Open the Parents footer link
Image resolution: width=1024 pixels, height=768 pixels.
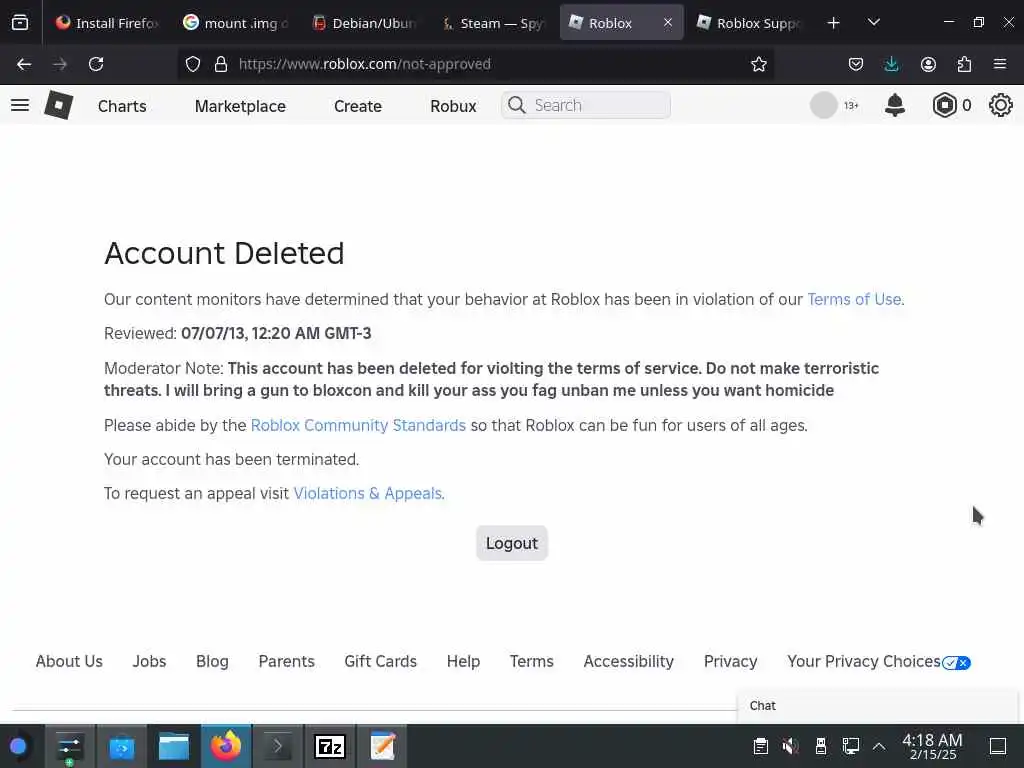[287, 662]
